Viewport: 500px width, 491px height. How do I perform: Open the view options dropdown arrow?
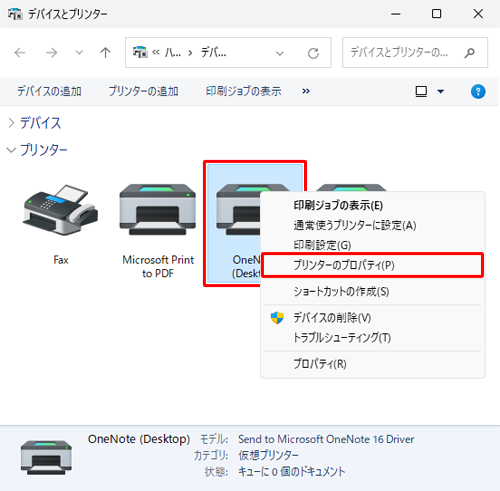440,91
